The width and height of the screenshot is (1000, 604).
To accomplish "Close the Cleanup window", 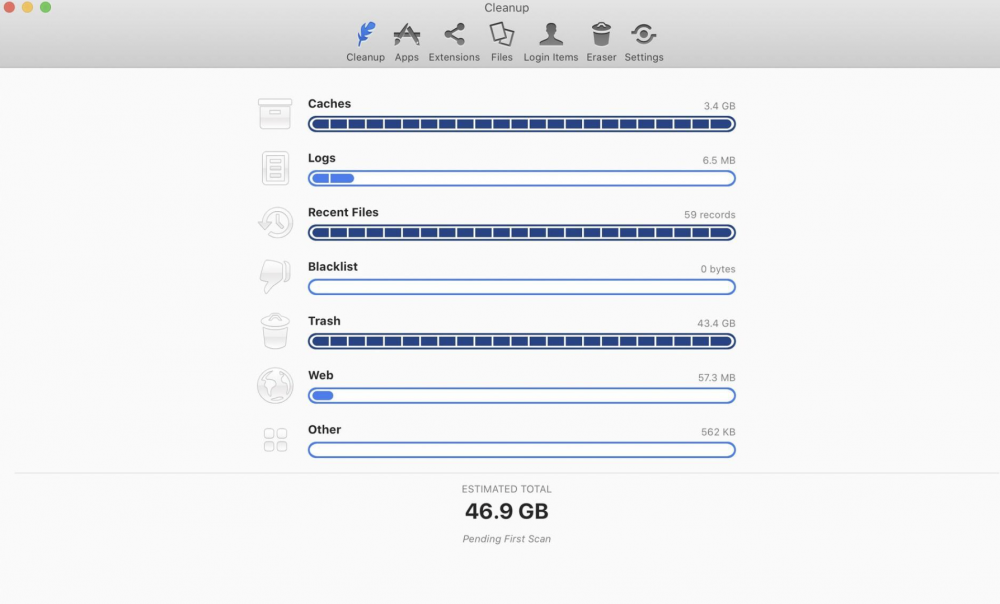I will 9,7.
